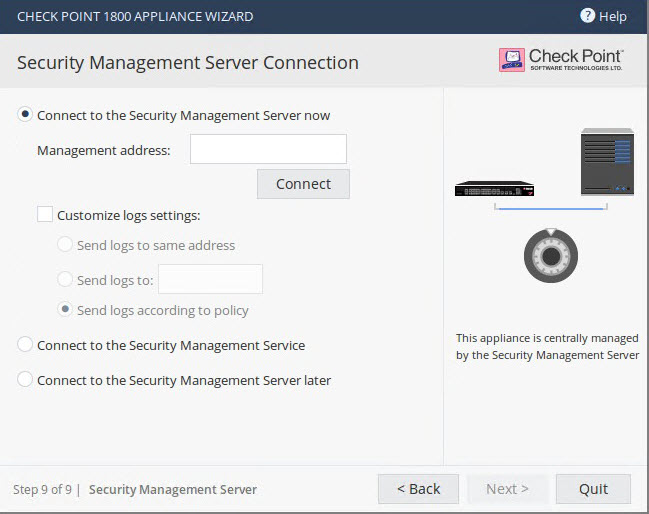Click the blue connection line between devices

(x=550, y=208)
